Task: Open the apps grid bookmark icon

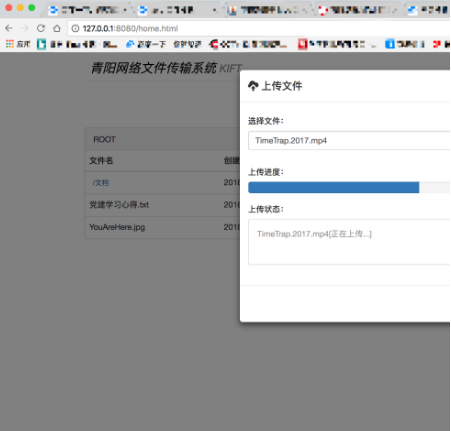Action: click(x=10, y=44)
